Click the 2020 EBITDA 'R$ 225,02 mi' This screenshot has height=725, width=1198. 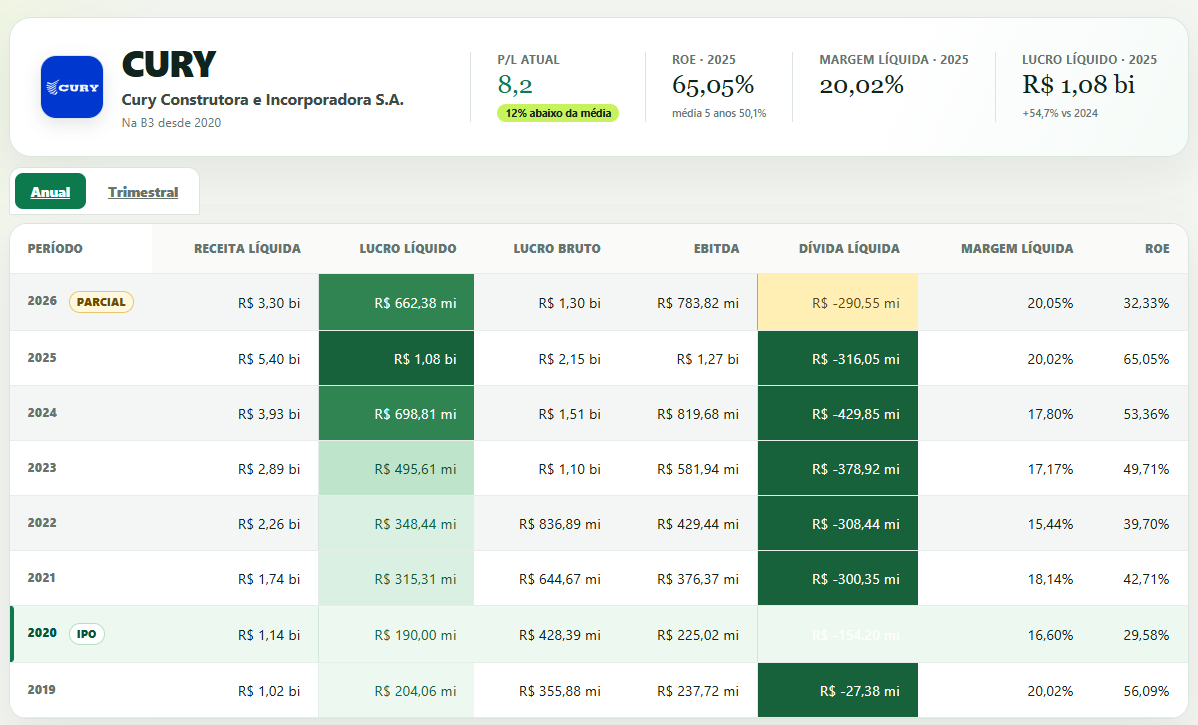coord(698,635)
